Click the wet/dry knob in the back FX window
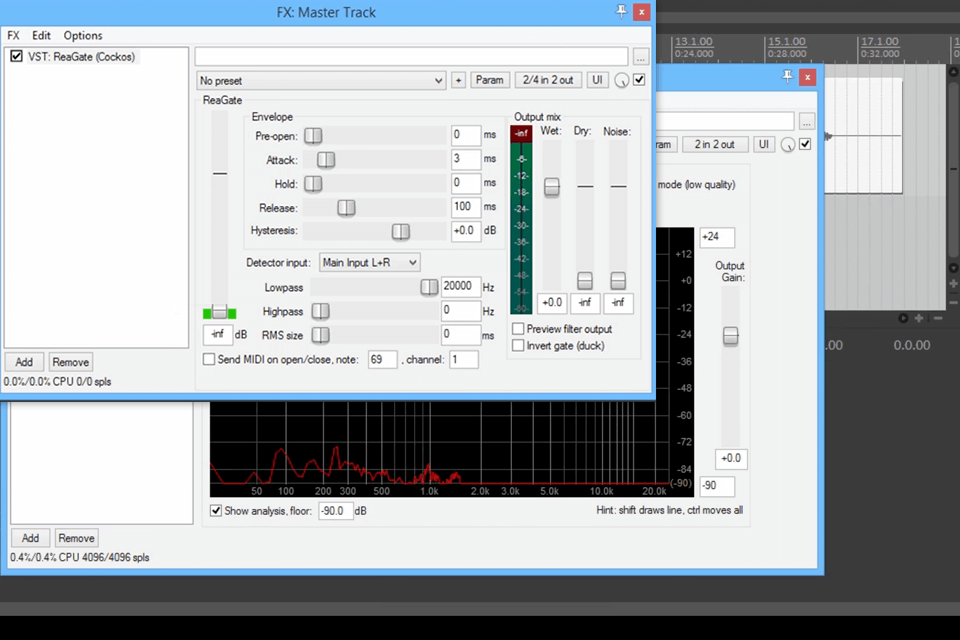The image size is (960, 640). tap(788, 145)
